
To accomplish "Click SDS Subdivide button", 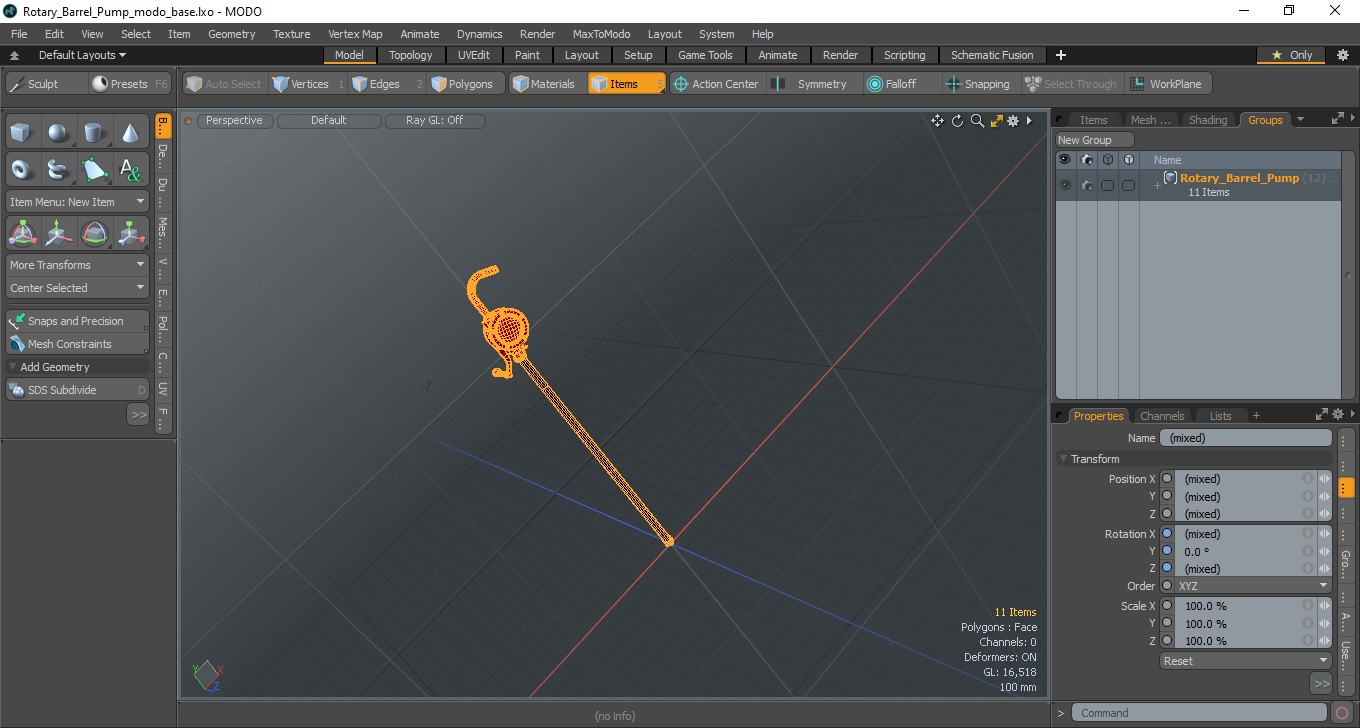I will coord(77,390).
